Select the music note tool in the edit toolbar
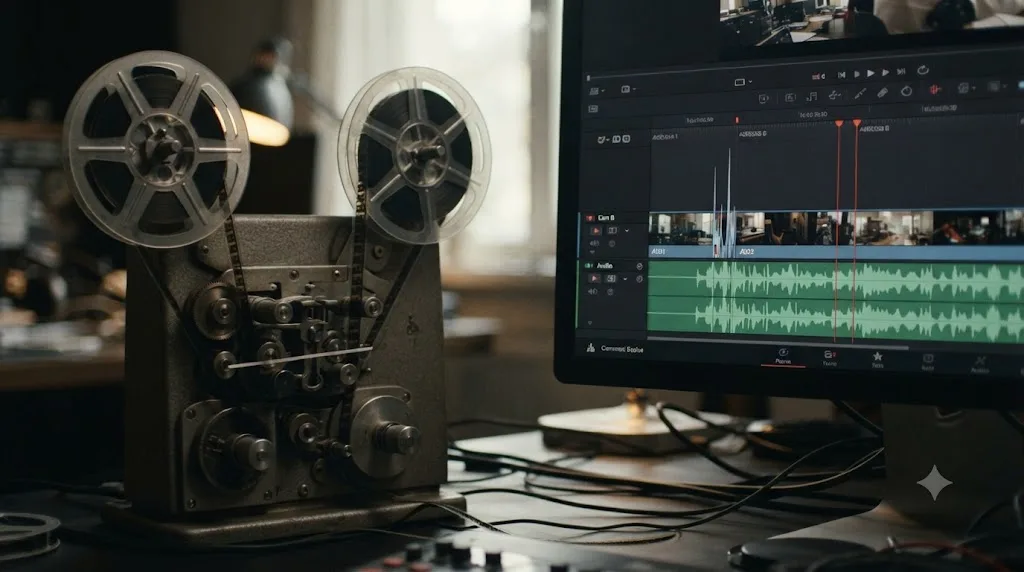The image size is (1024, 572). [812, 97]
